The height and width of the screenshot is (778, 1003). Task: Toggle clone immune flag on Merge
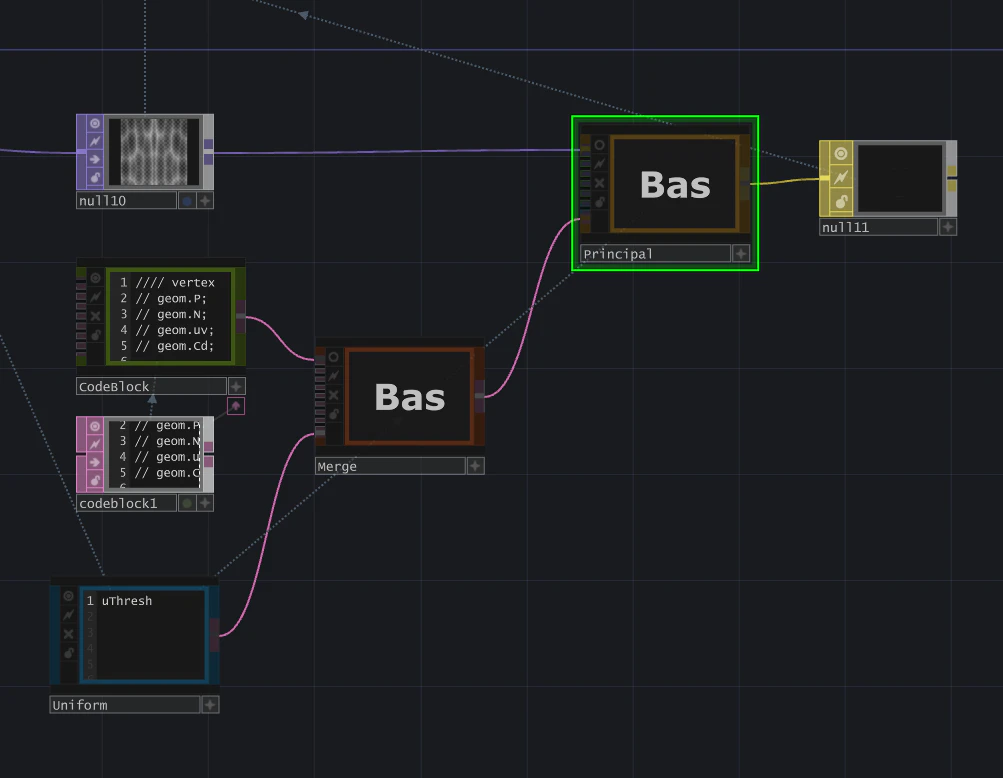click(x=333, y=376)
